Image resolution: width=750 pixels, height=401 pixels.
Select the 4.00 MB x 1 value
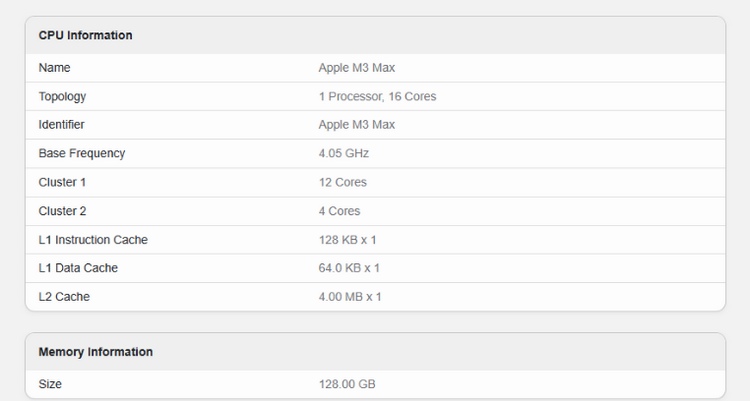350,297
